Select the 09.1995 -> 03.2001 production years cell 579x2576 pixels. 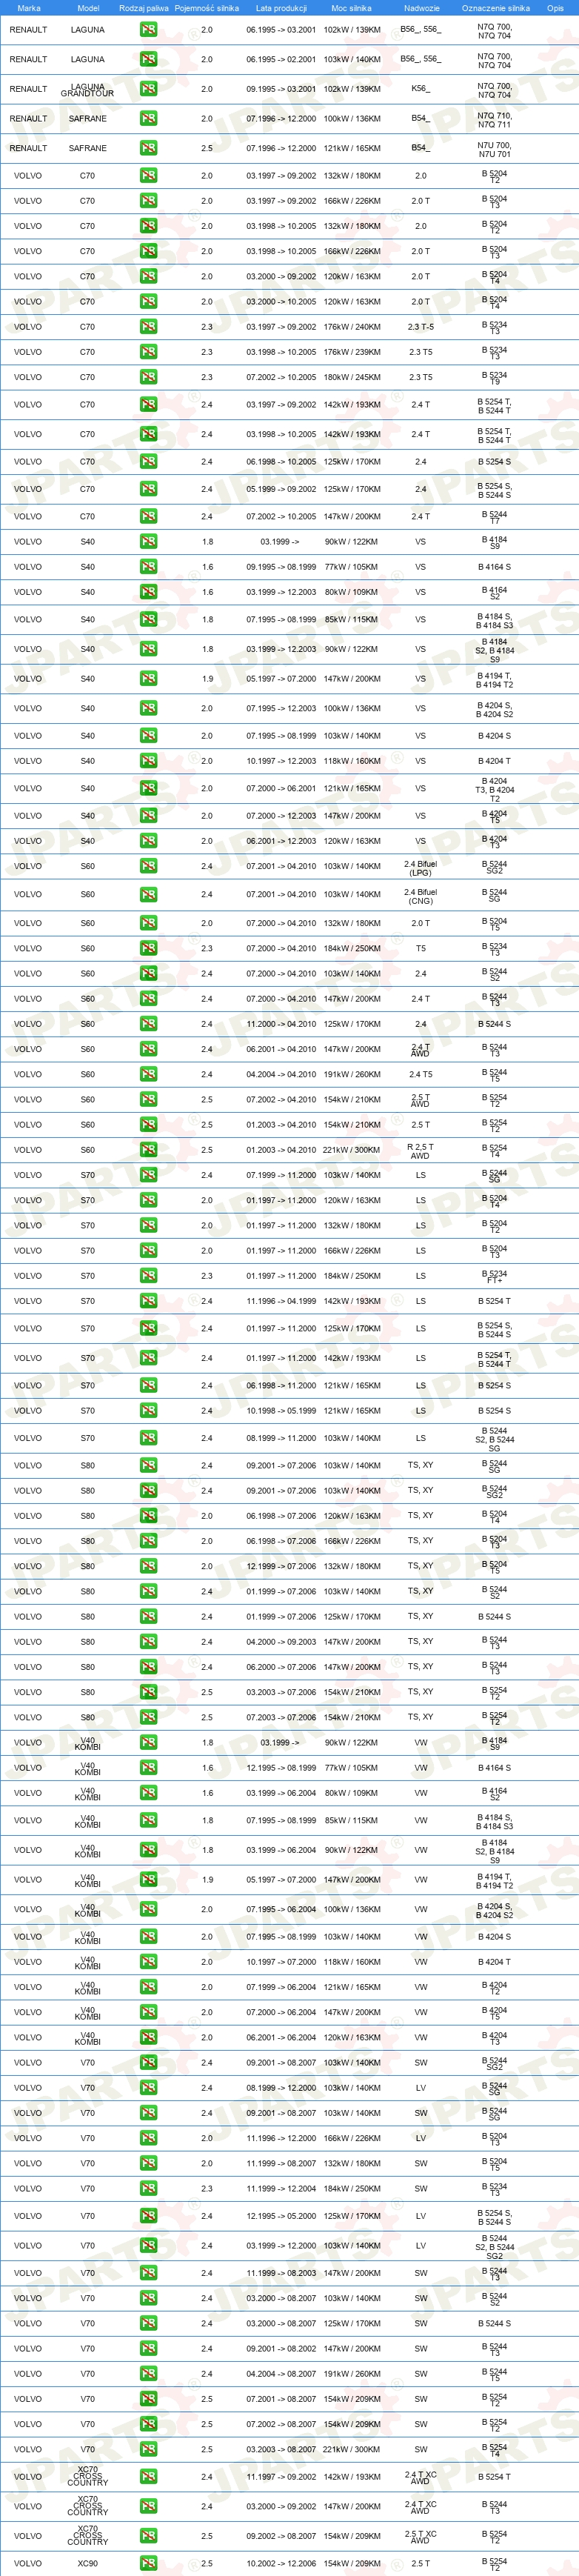[281, 89]
